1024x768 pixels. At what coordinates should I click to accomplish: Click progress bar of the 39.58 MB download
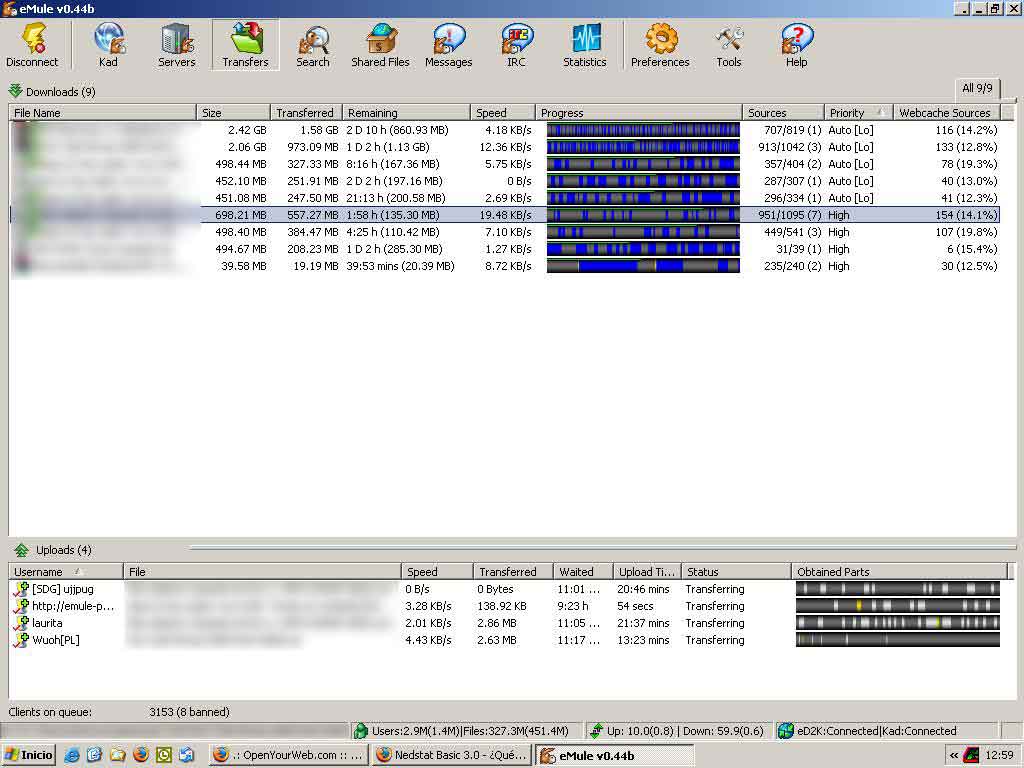pos(643,266)
